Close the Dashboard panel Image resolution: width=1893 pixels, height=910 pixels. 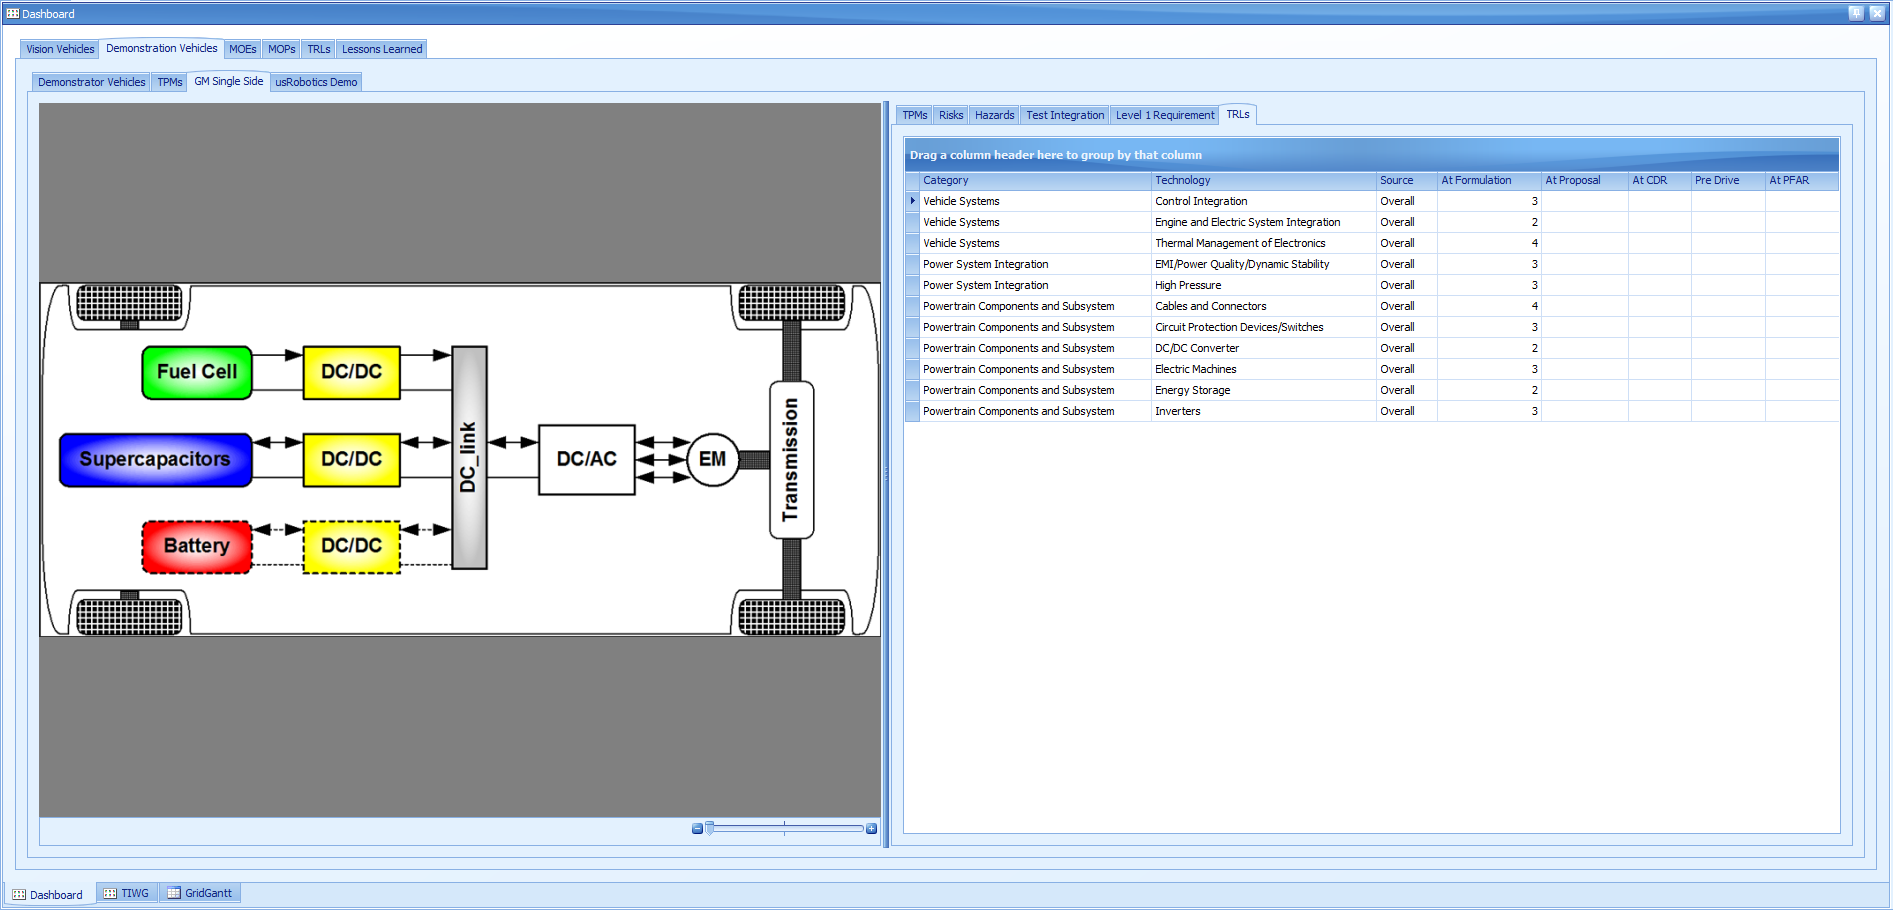tap(1877, 13)
